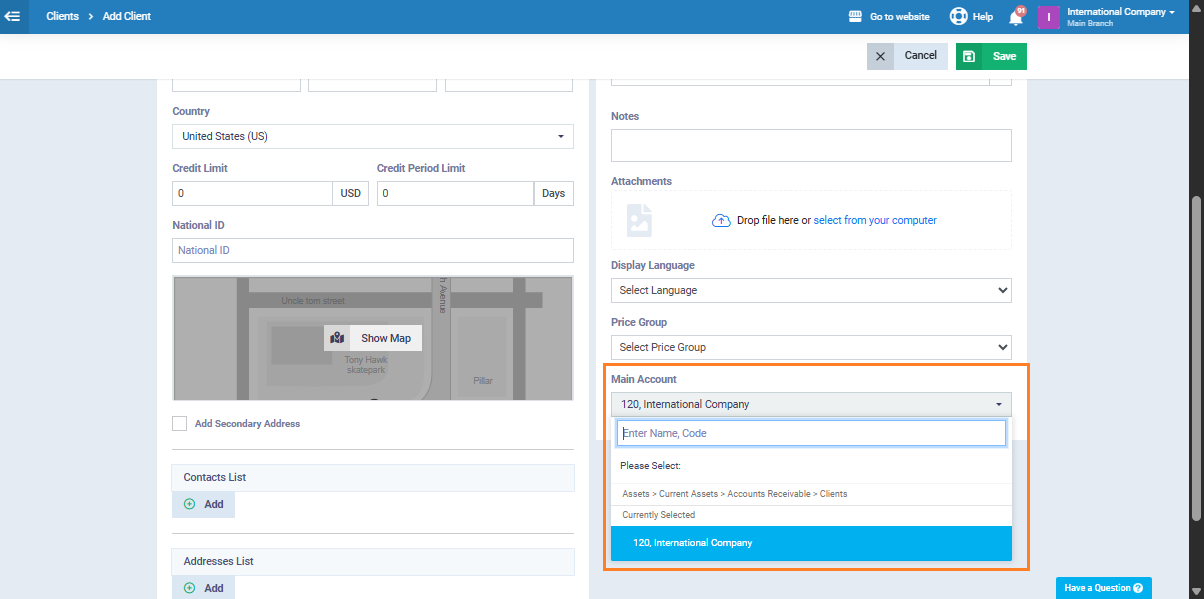Click the upload cloud icon in Attachments
The height and width of the screenshot is (599, 1204).
(x=720, y=220)
